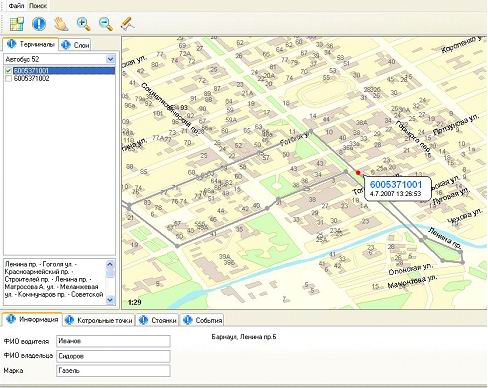Click the 6005371001 label in map tooltip
The width and height of the screenshot is (488, 388).
coord(396,184)
